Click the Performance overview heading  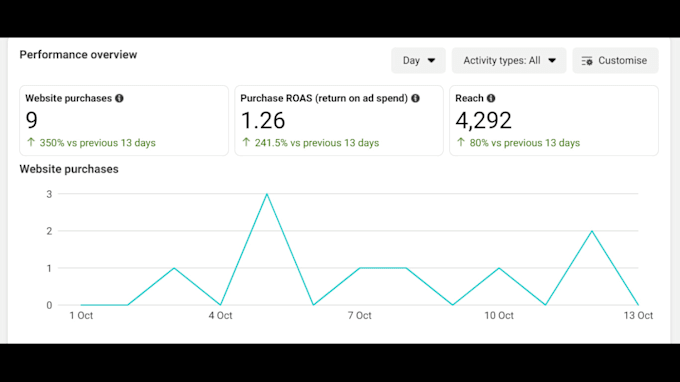point(78,55)
